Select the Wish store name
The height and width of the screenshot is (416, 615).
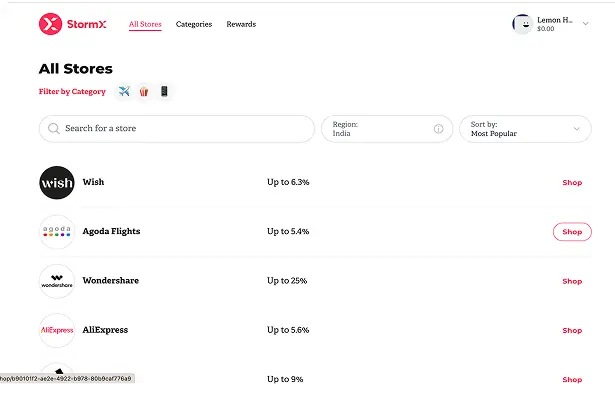pyautogui.click(x=93, y=182)
